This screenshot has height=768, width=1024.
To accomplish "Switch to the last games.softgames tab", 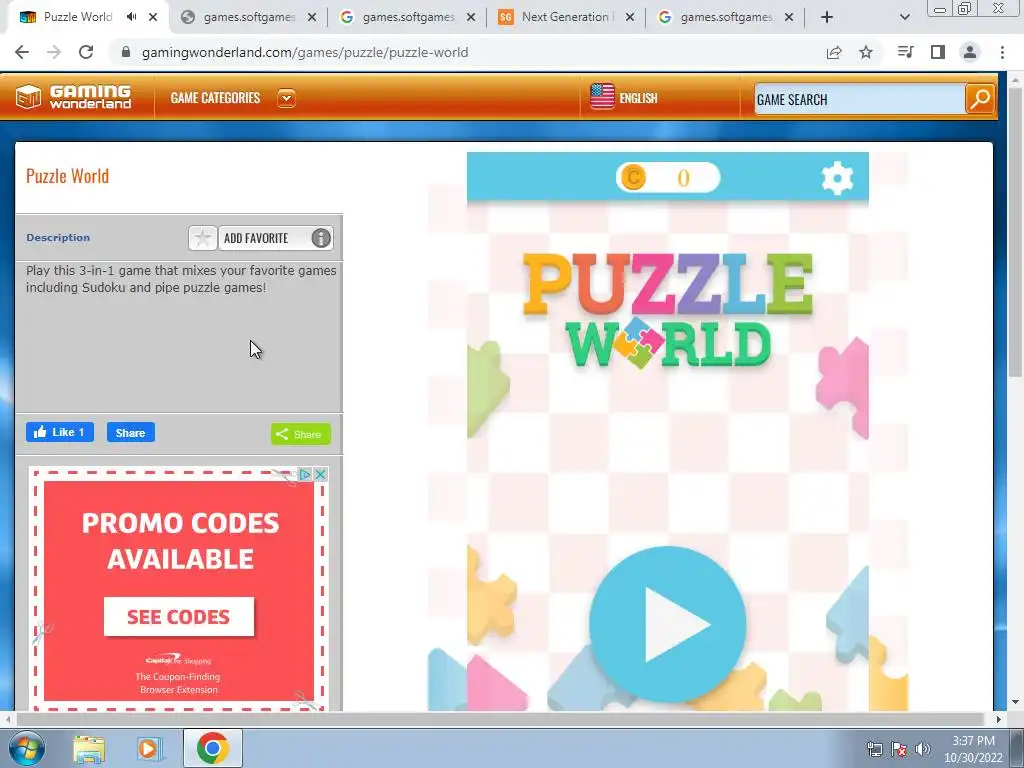I will pyautogui.click(x=726, y=17).
